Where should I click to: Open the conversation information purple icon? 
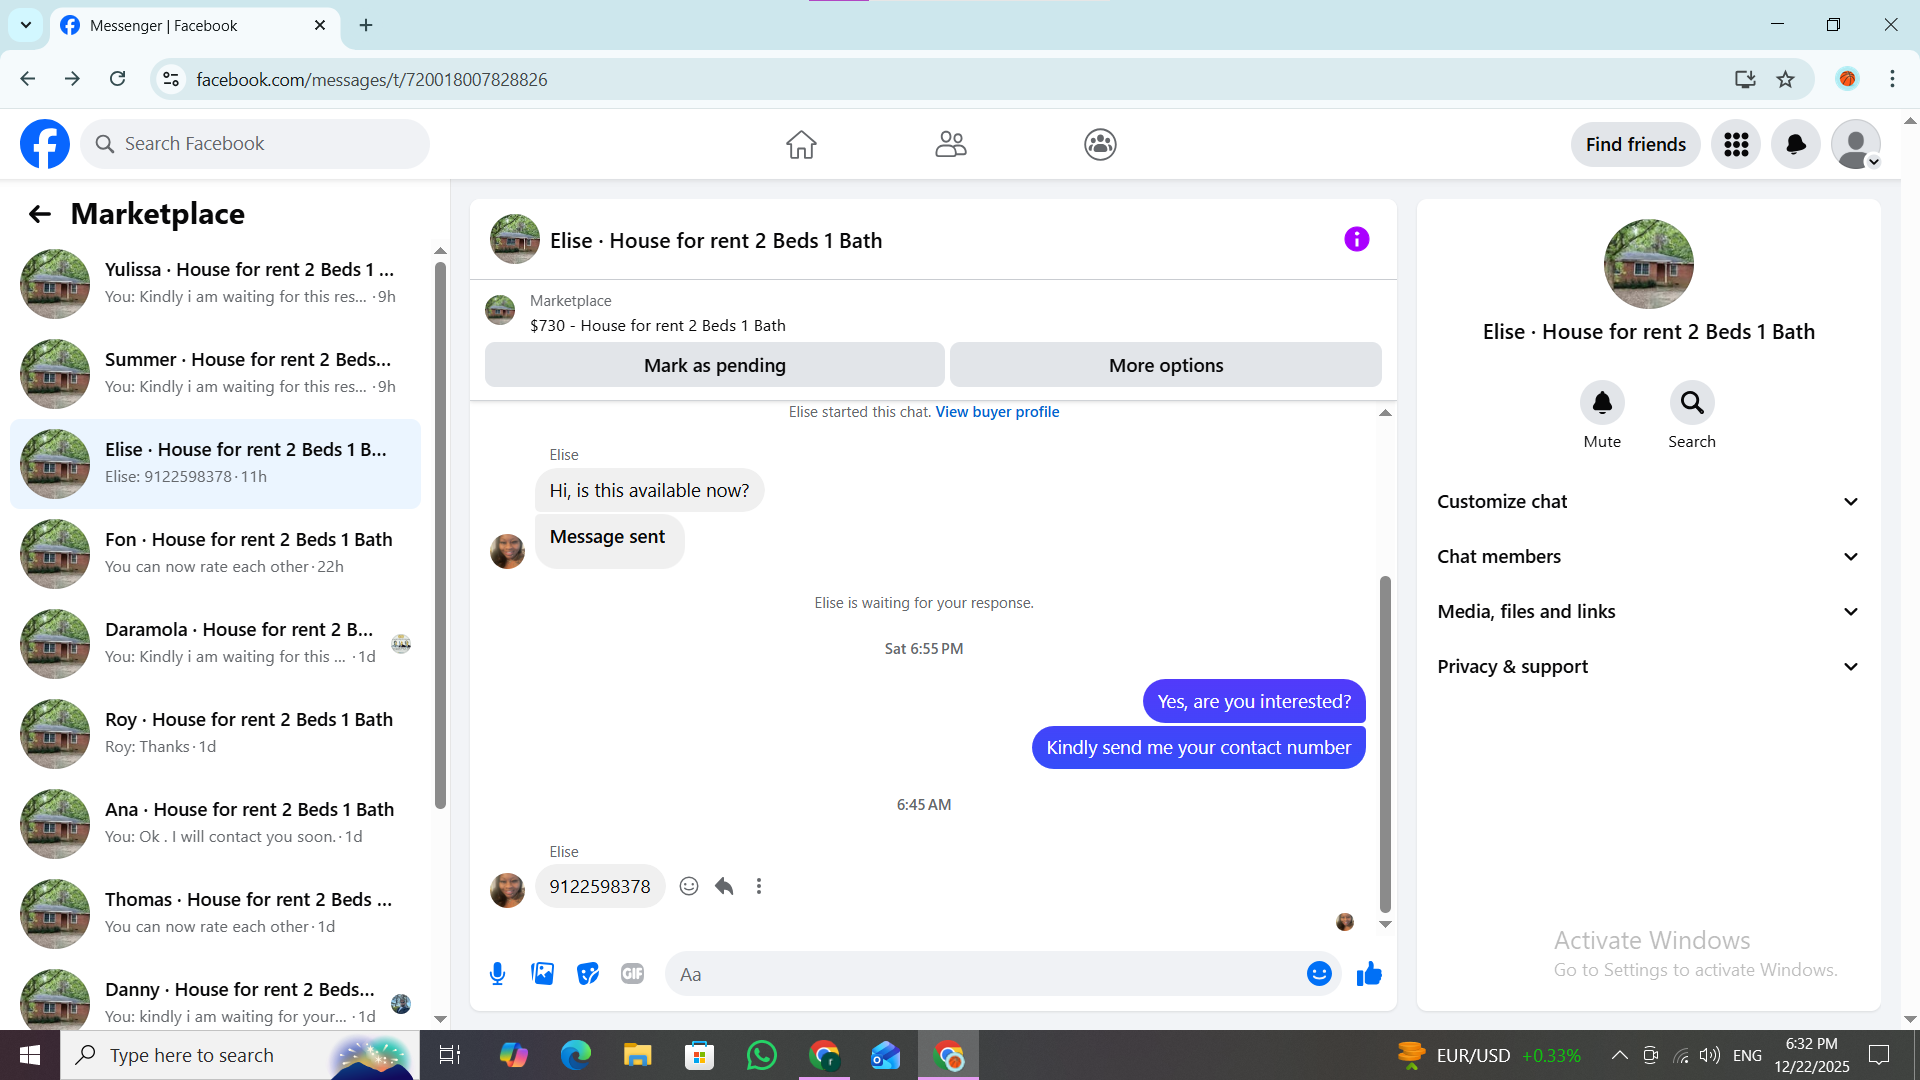pos(1356,239)
